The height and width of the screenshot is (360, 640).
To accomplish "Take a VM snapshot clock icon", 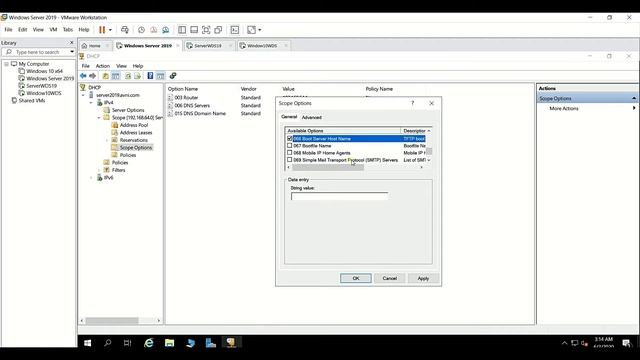I will pyautogui.click(x=141, y=30).
